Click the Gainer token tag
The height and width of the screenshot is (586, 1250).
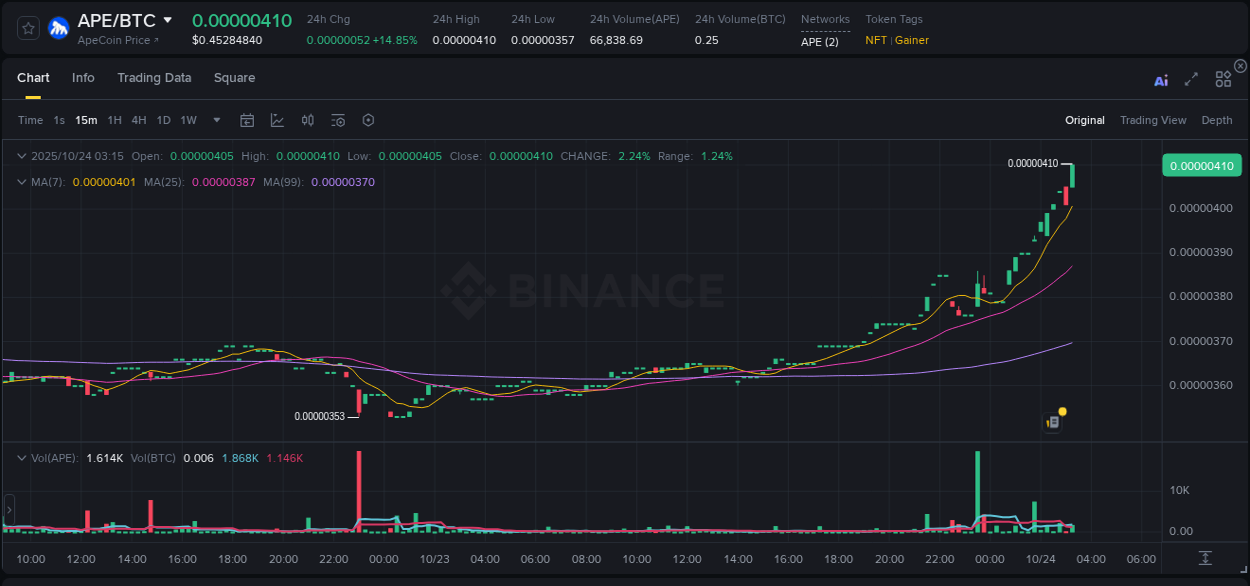coord(911,40)
